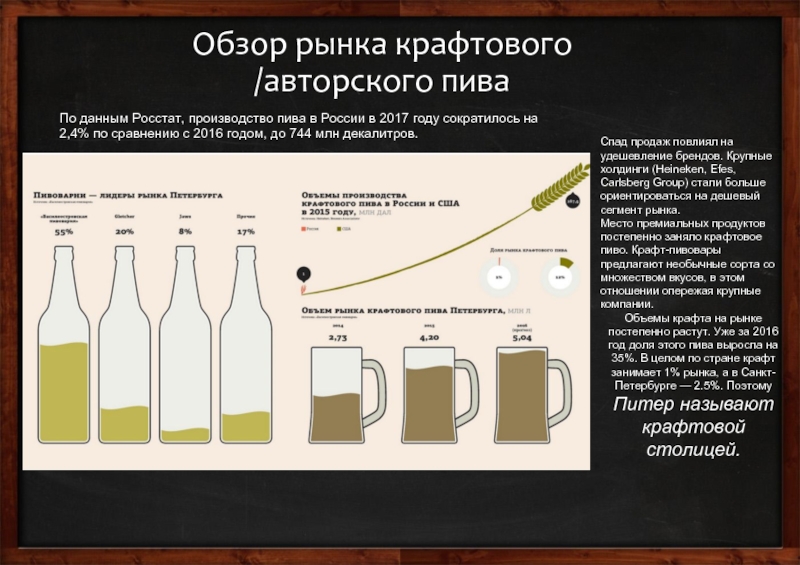This screenshot has height=565, width=800.
Task: Click the black pin at the curve start
Action: (x=301, y=272)
